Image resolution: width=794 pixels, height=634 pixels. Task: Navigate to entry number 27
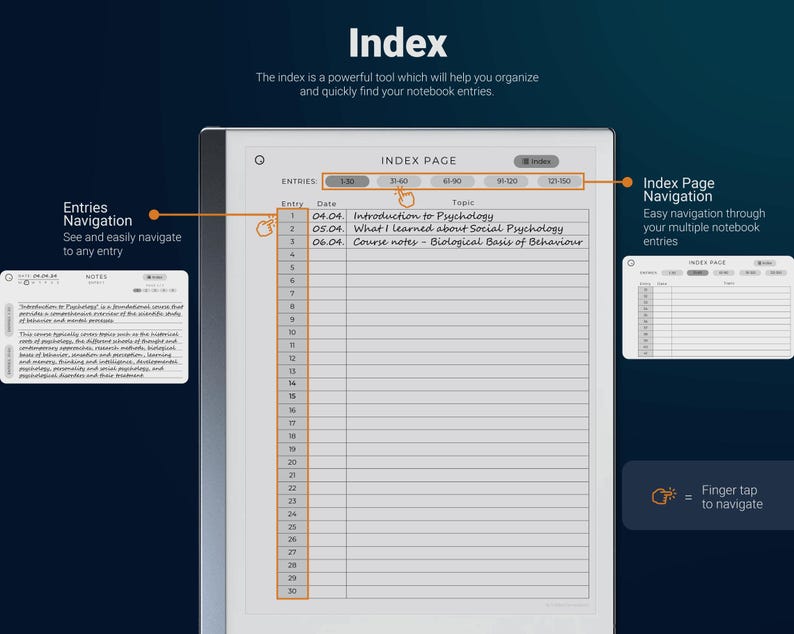[x=292, y=552]
